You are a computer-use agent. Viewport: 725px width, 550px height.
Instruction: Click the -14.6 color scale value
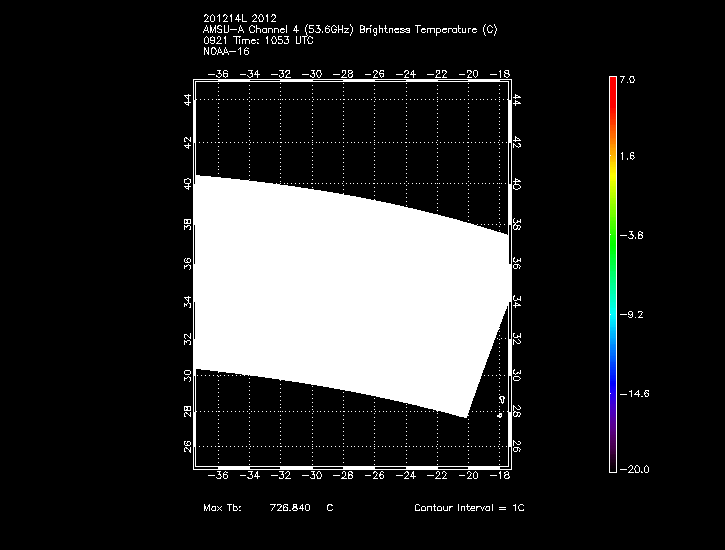[638, 394]
